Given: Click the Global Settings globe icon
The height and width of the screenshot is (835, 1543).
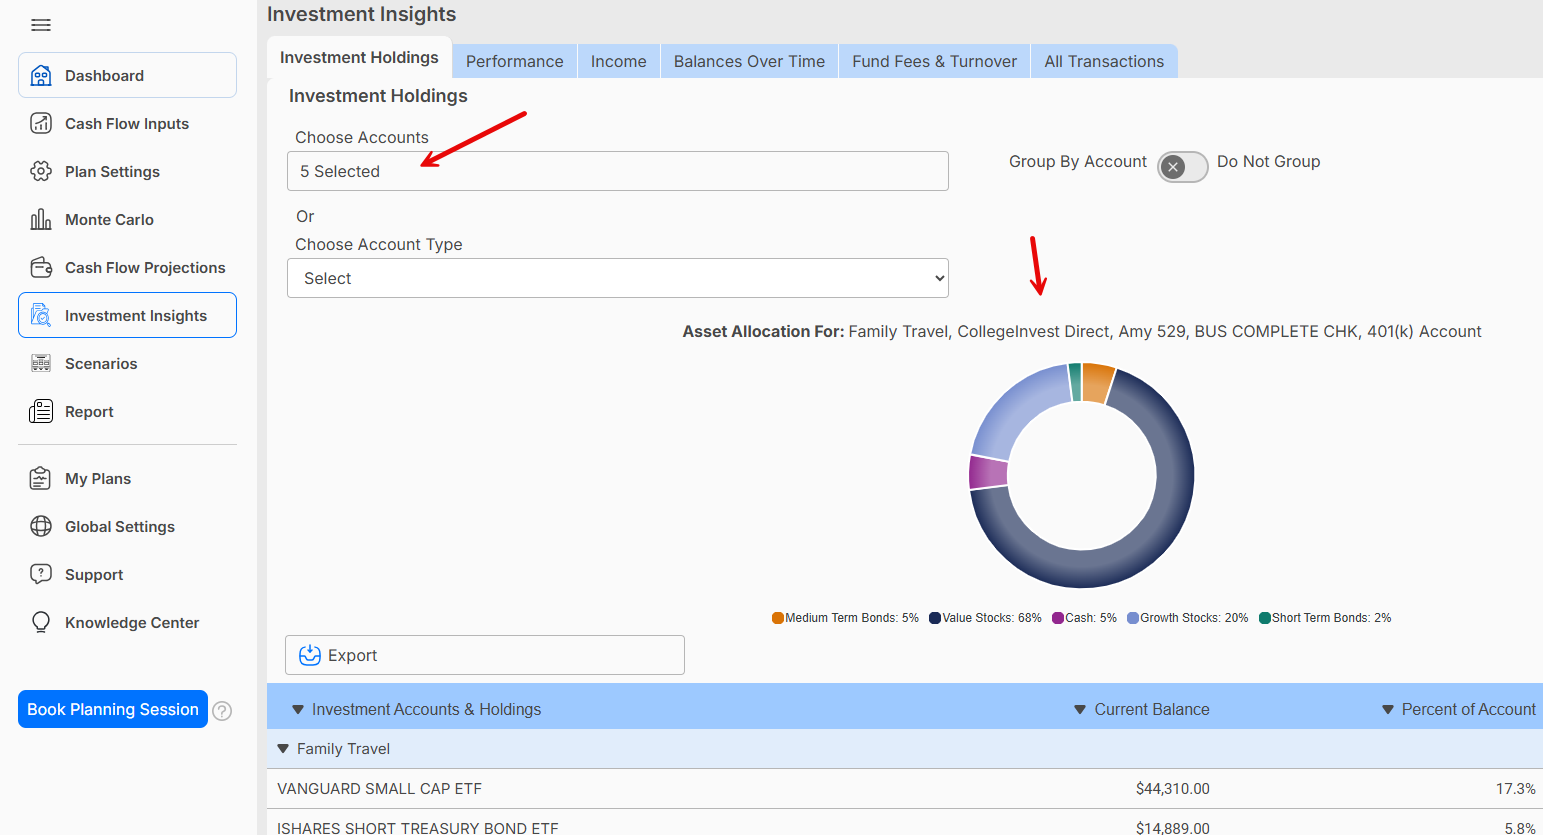Looking at the screenshot, I should click(x=41, y=527).
